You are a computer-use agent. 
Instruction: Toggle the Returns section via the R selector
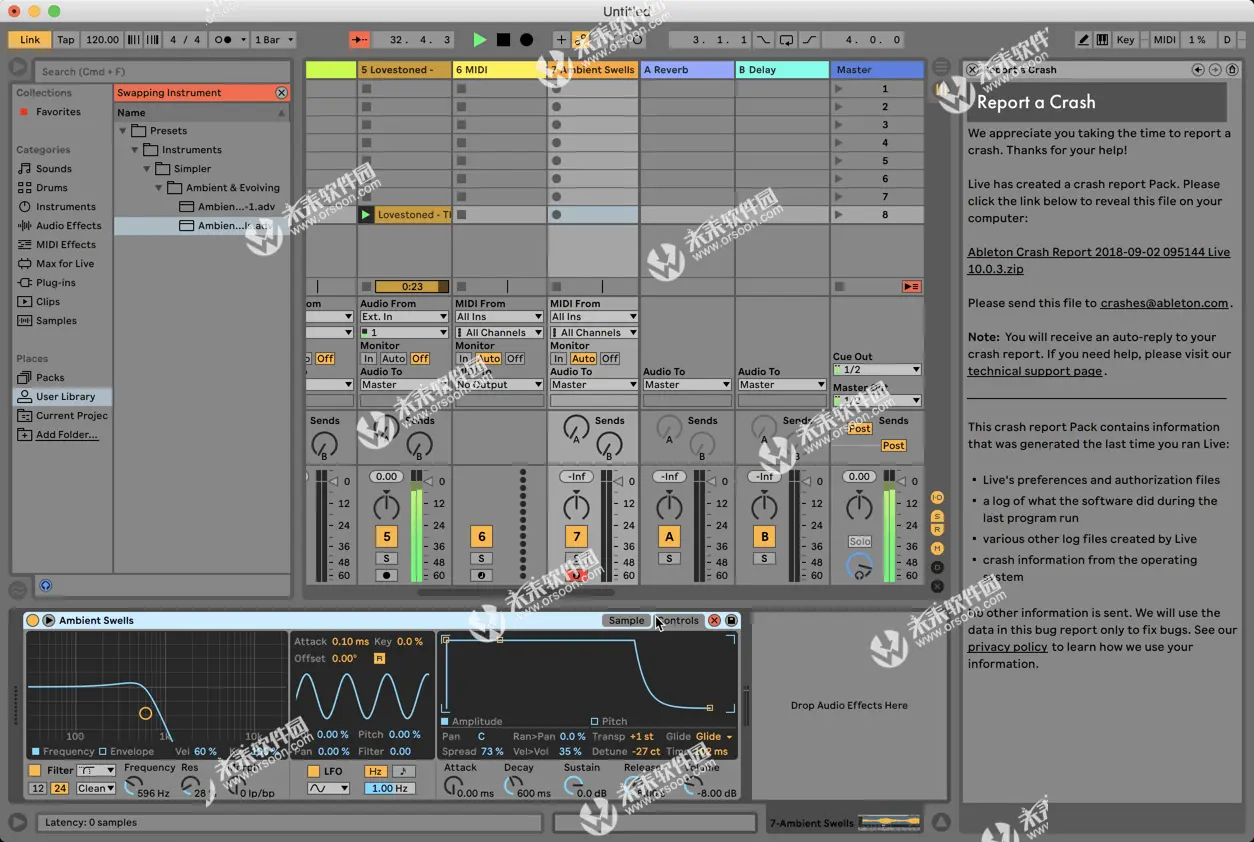[937, 530]
